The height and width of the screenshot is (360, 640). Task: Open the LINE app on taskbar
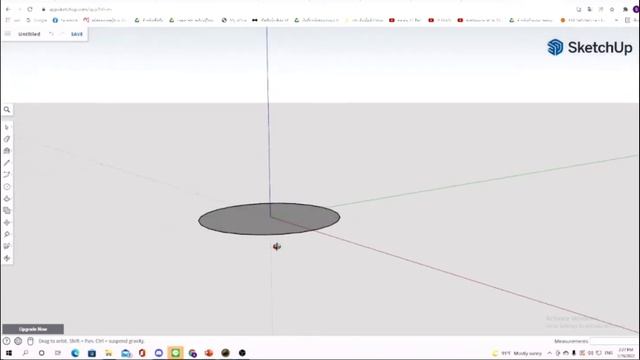point(176,353)
